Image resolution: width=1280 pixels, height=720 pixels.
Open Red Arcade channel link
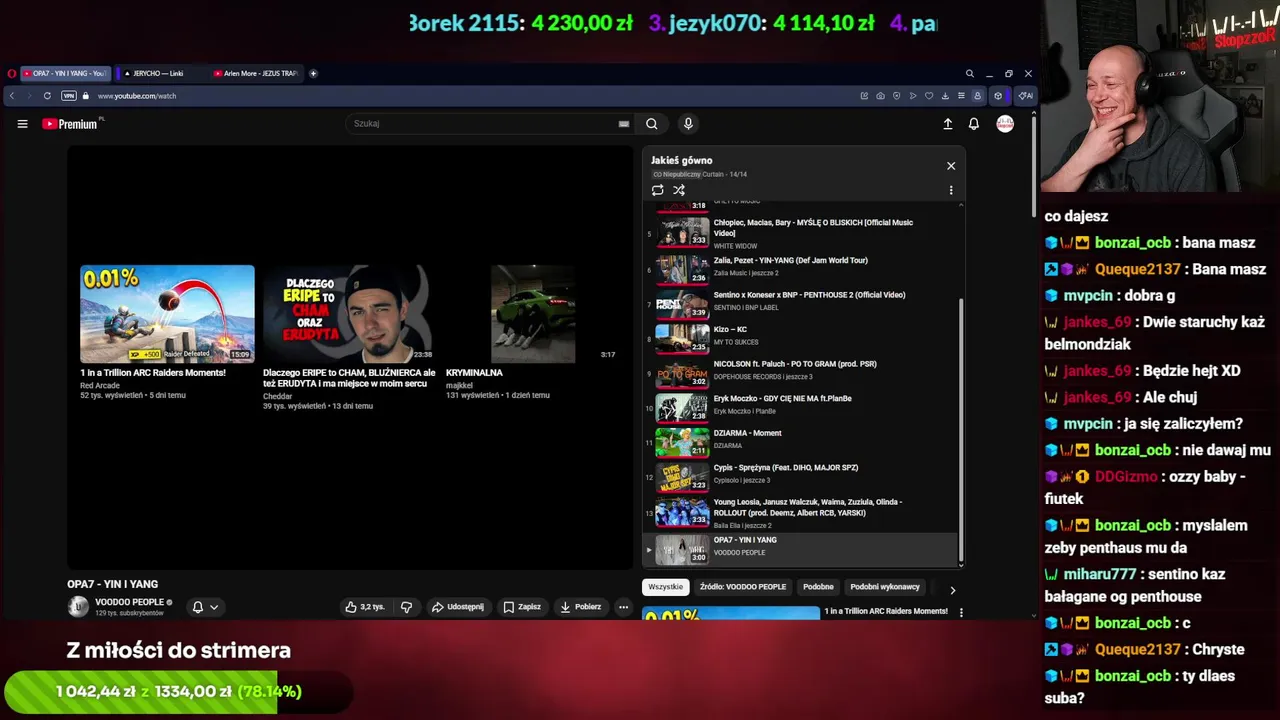point(100,385)
